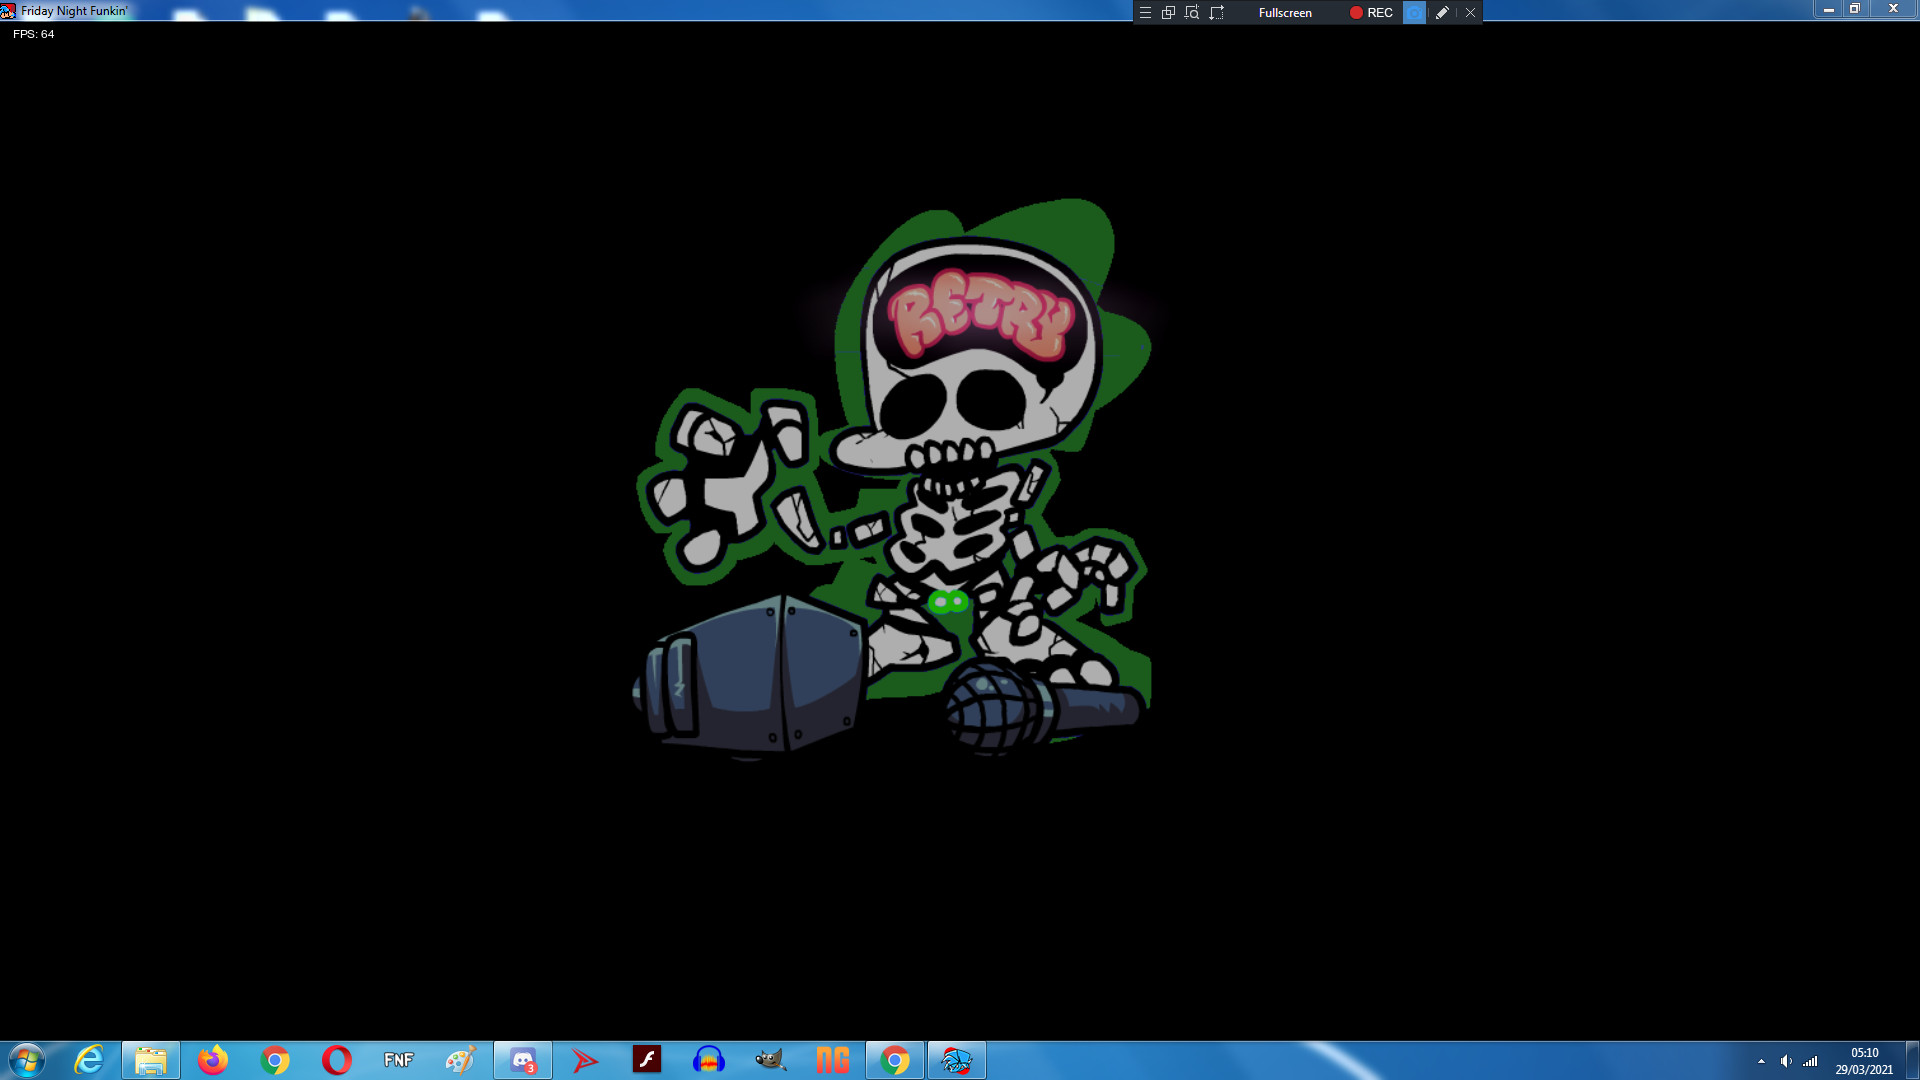Open the volume slider from the system tray

[1786, 1061]
